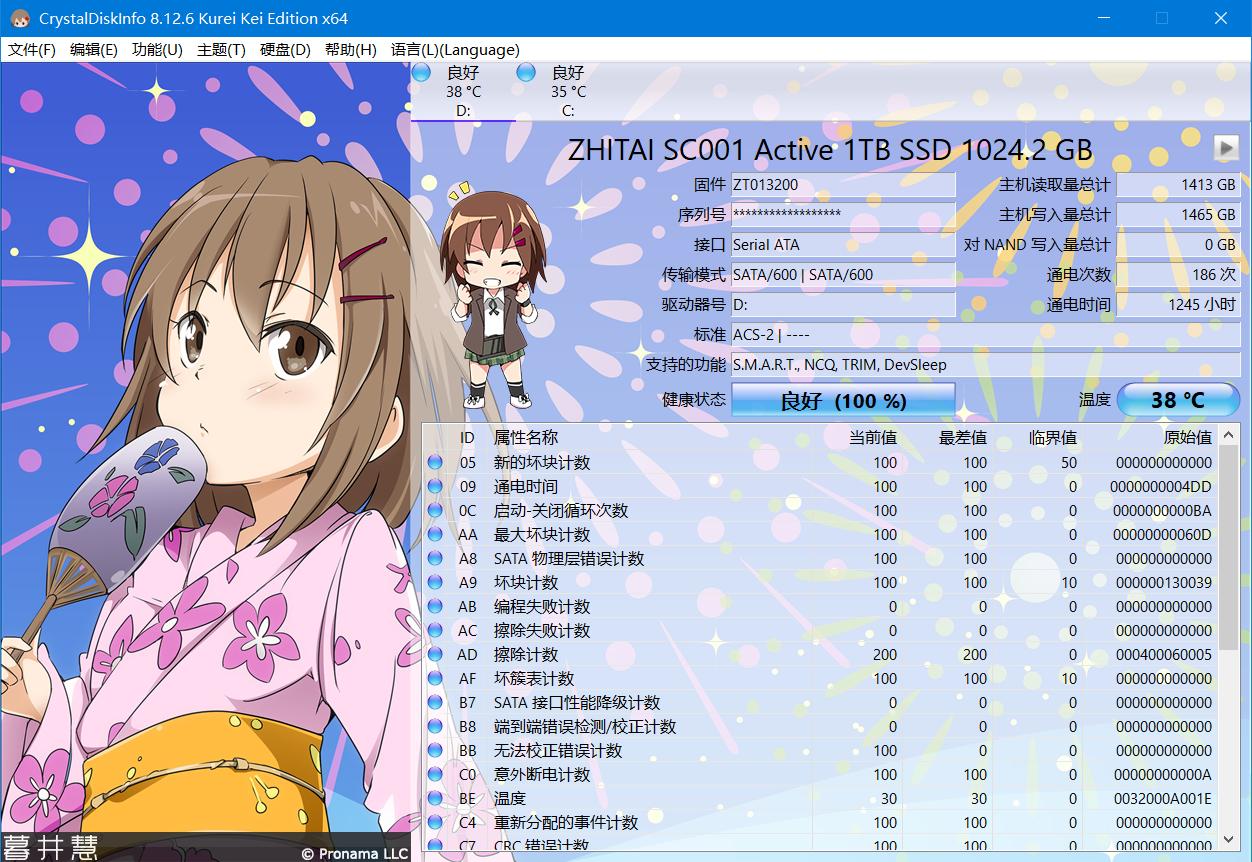Click the blue status orb of drive C:
The height and width of the screenshot is (862, 1252).
(526, 72)
